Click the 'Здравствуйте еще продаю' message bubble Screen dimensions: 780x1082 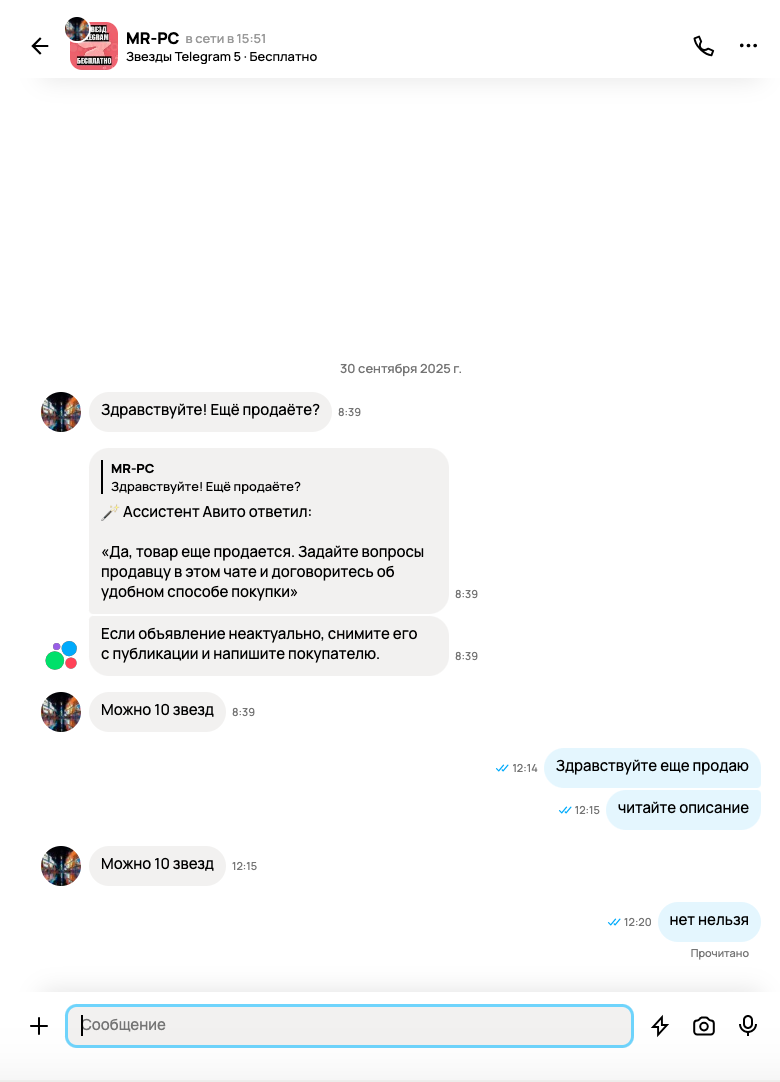(x=652, y=767)
